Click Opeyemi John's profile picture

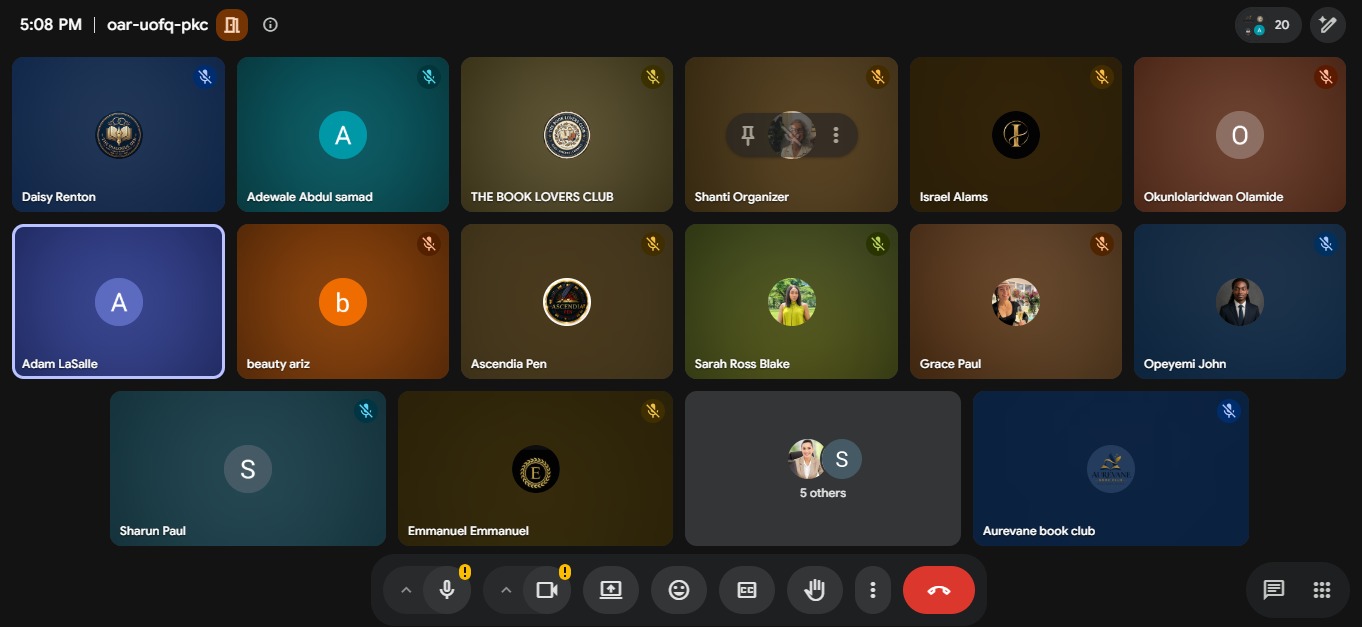(x=1240, y=302)
